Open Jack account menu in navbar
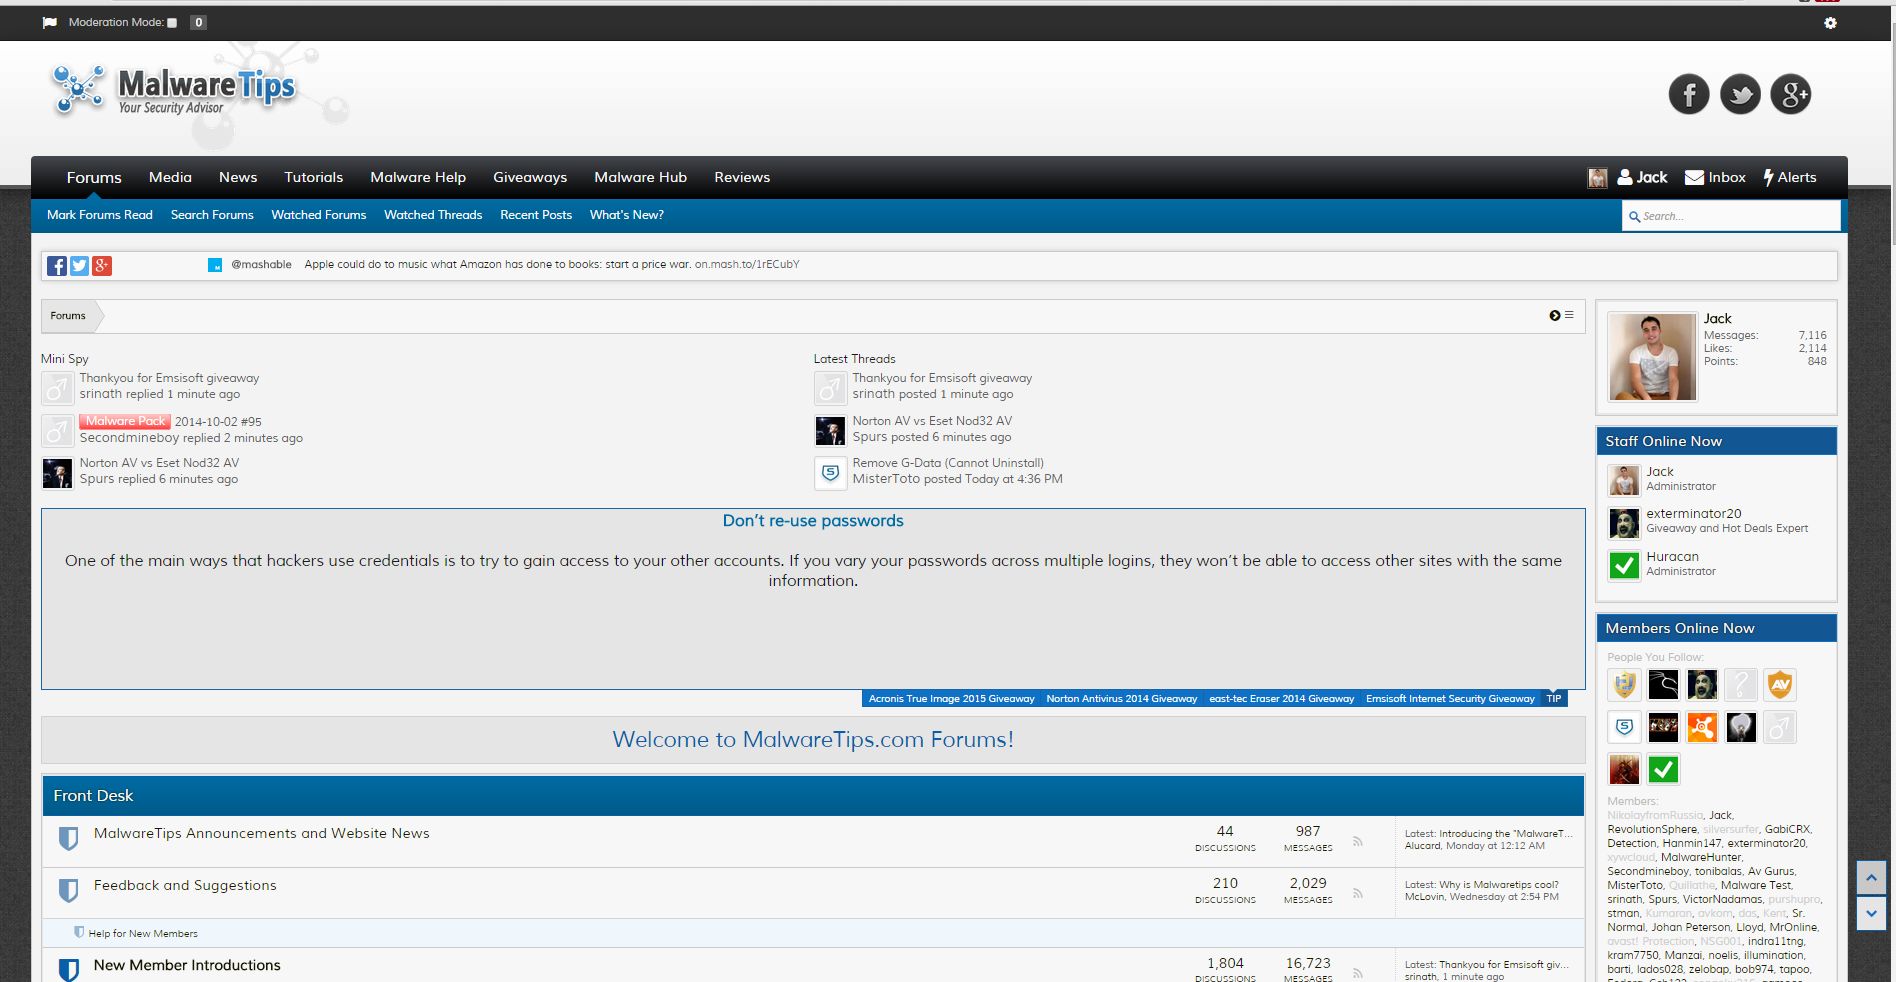The width and height of the screenshot is (1896, 982). point(1643,177)
